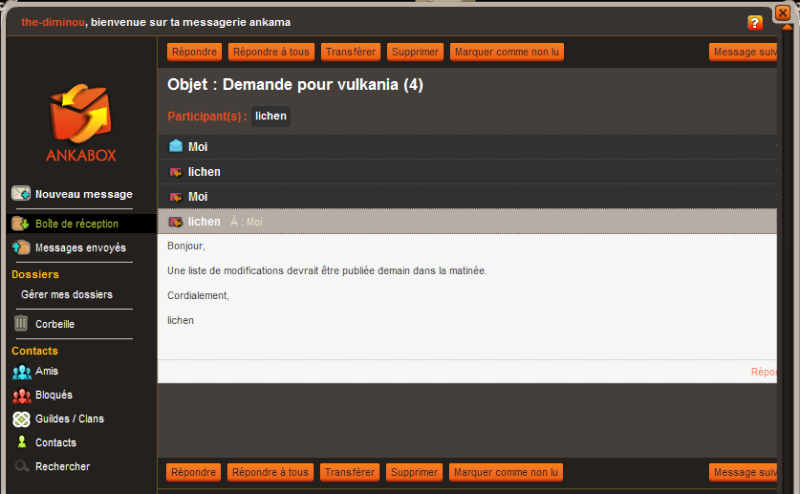Close the messagerie window with the X

782,13
